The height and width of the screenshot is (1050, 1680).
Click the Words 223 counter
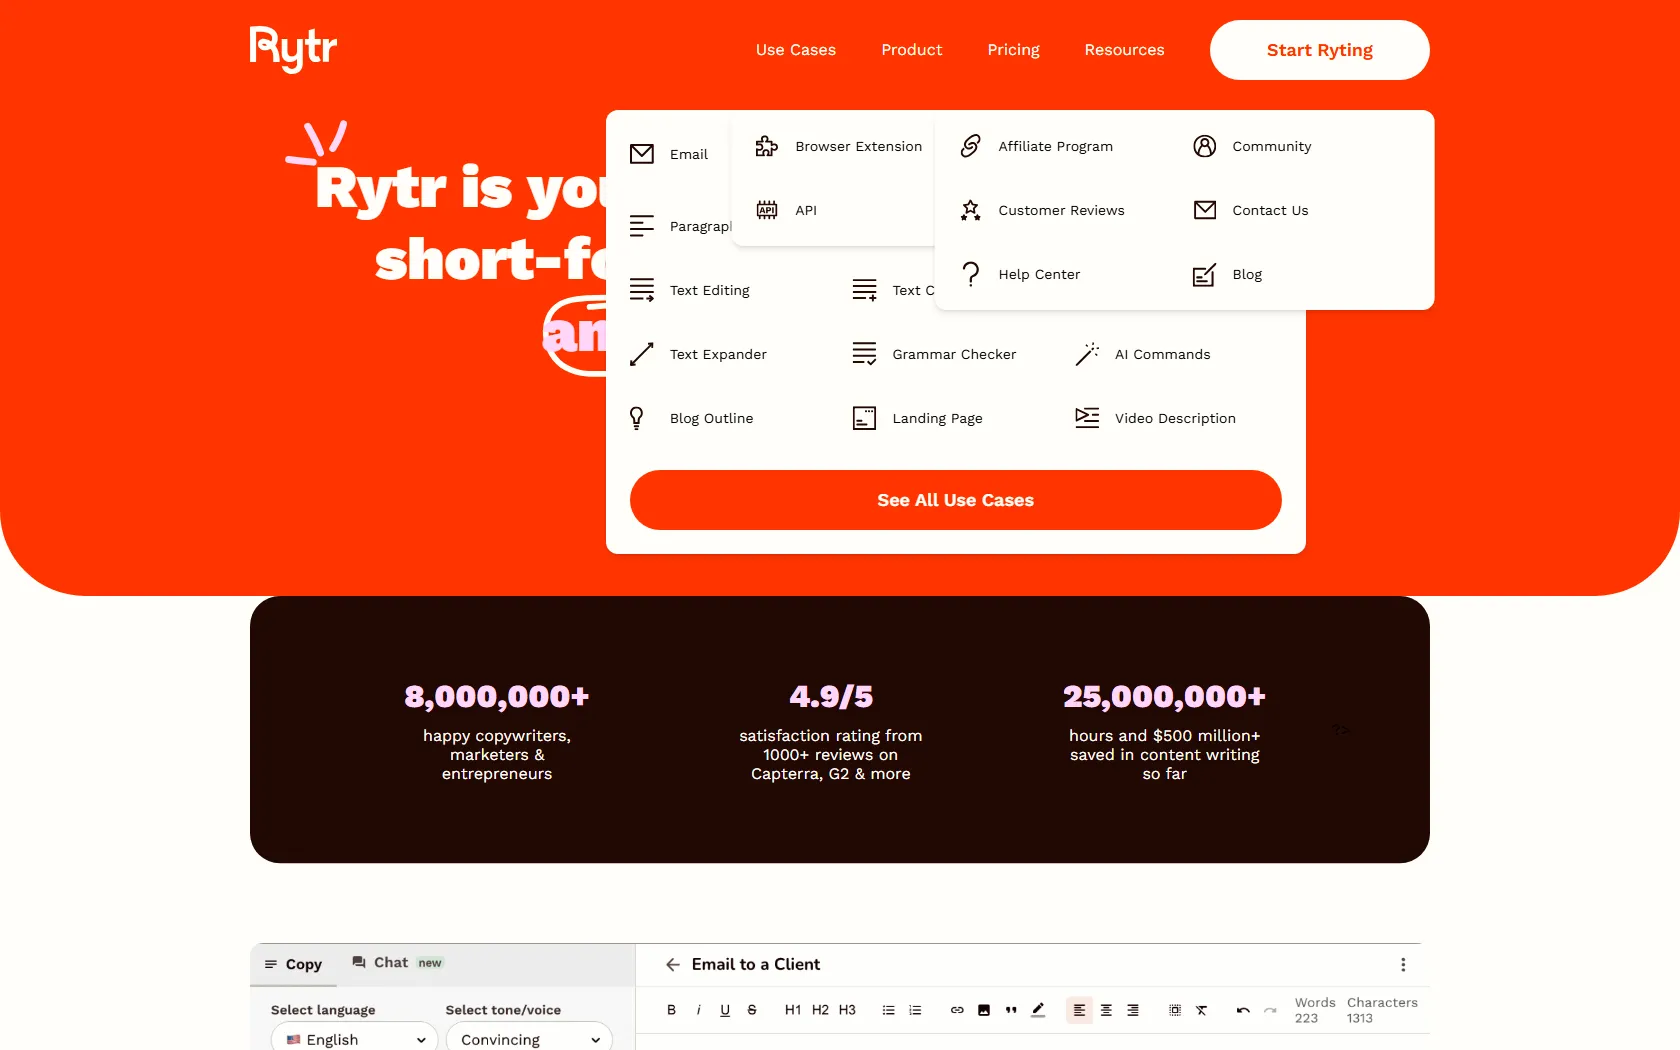(1315, 1010)
